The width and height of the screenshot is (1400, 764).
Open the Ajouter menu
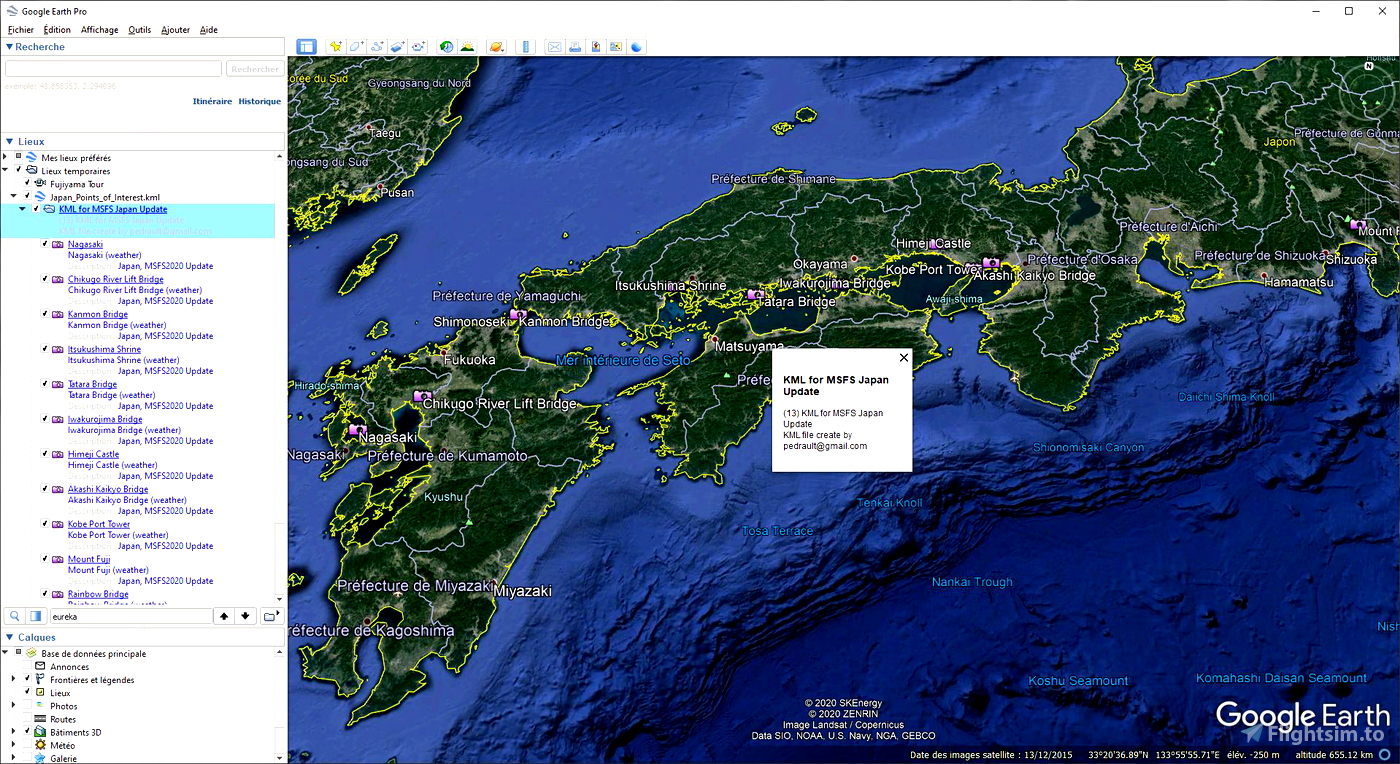pyautogui.click(x=175, y=30)
